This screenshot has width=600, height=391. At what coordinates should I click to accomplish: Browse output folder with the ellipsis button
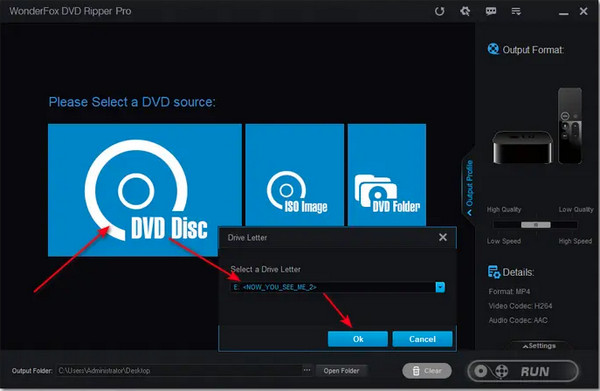click(307, 370)
